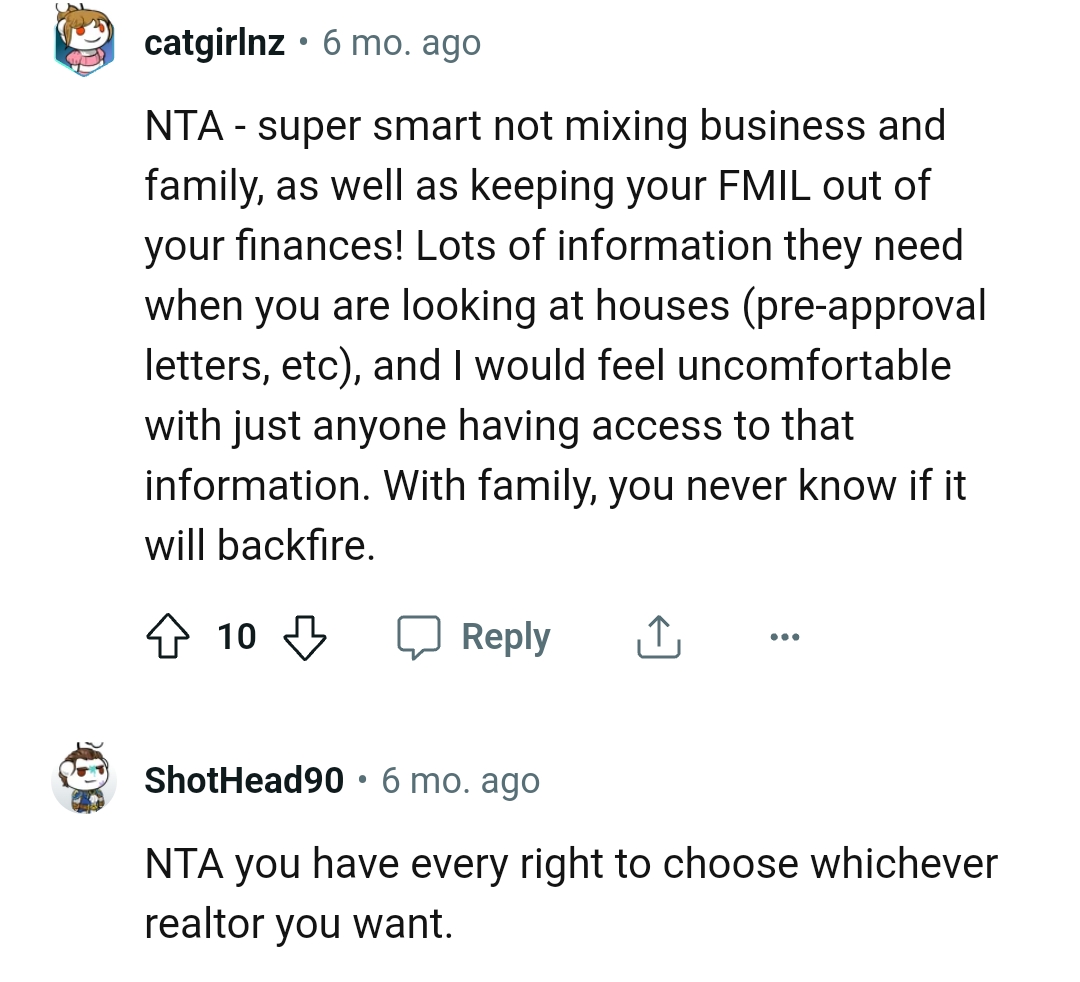
Task: Toggle the downvote arrow to disagree
Action: pos(306,636)
